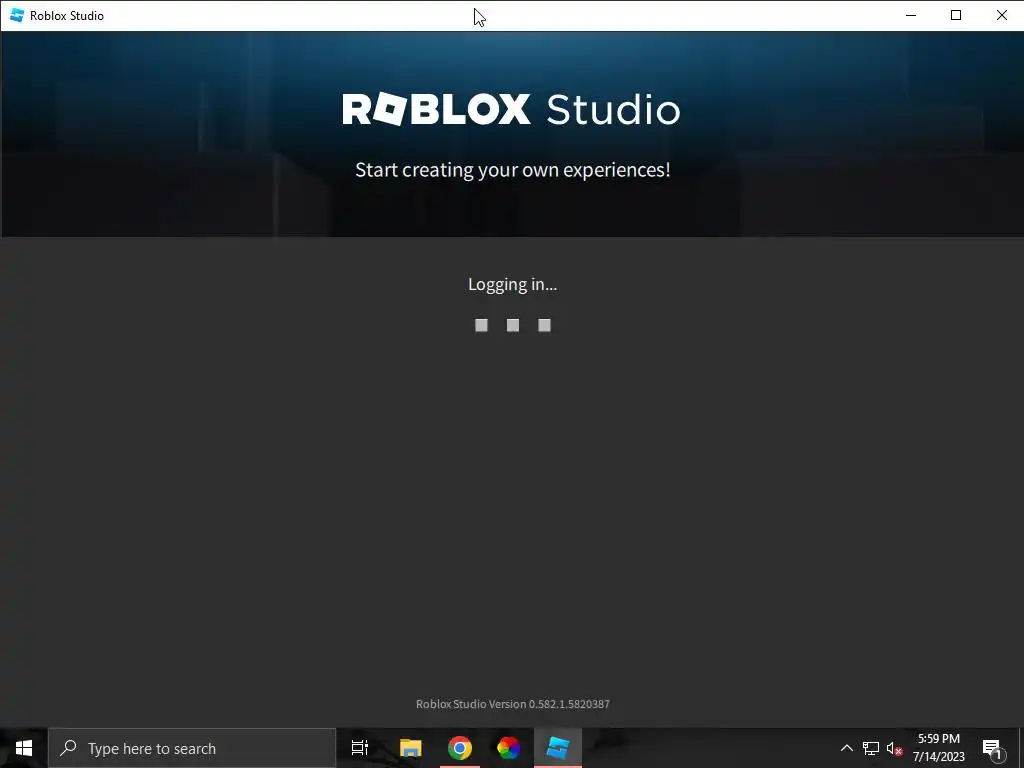This screenshot has height=768, width=1024.
Task: Close the Roblox Studio window
Action: (x=1001, y=15)
